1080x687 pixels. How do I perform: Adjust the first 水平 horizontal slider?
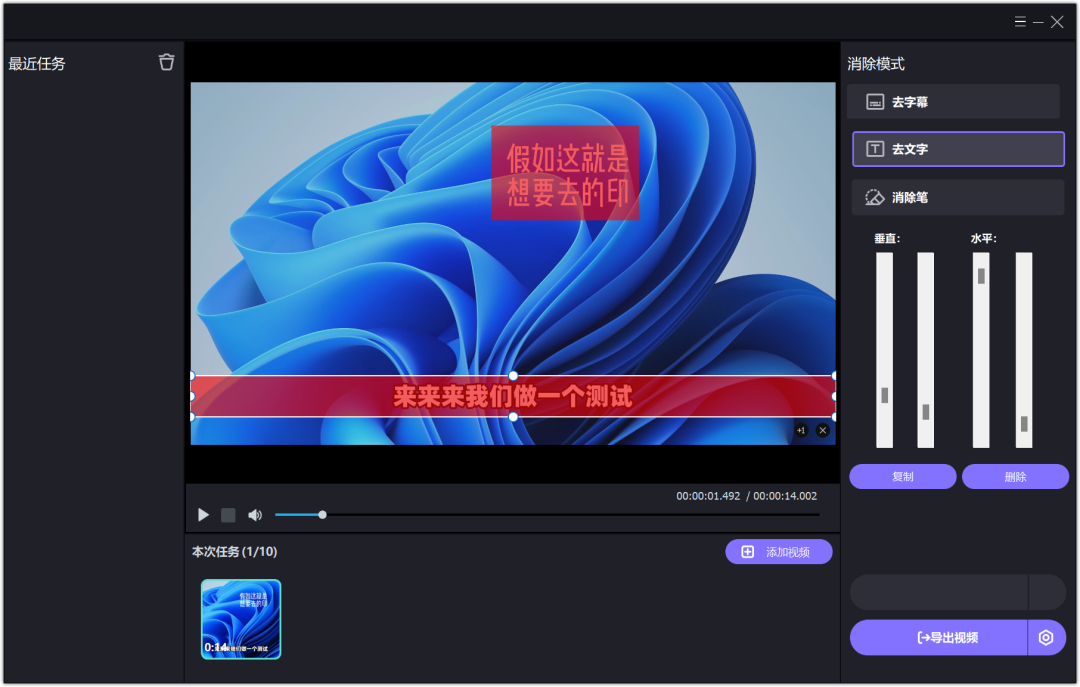point(982,276)
